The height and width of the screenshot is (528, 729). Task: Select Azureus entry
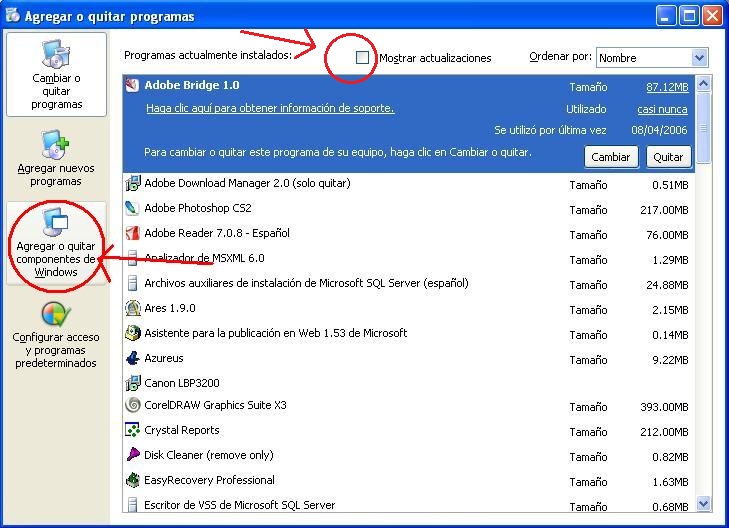(x=409, y=359)
